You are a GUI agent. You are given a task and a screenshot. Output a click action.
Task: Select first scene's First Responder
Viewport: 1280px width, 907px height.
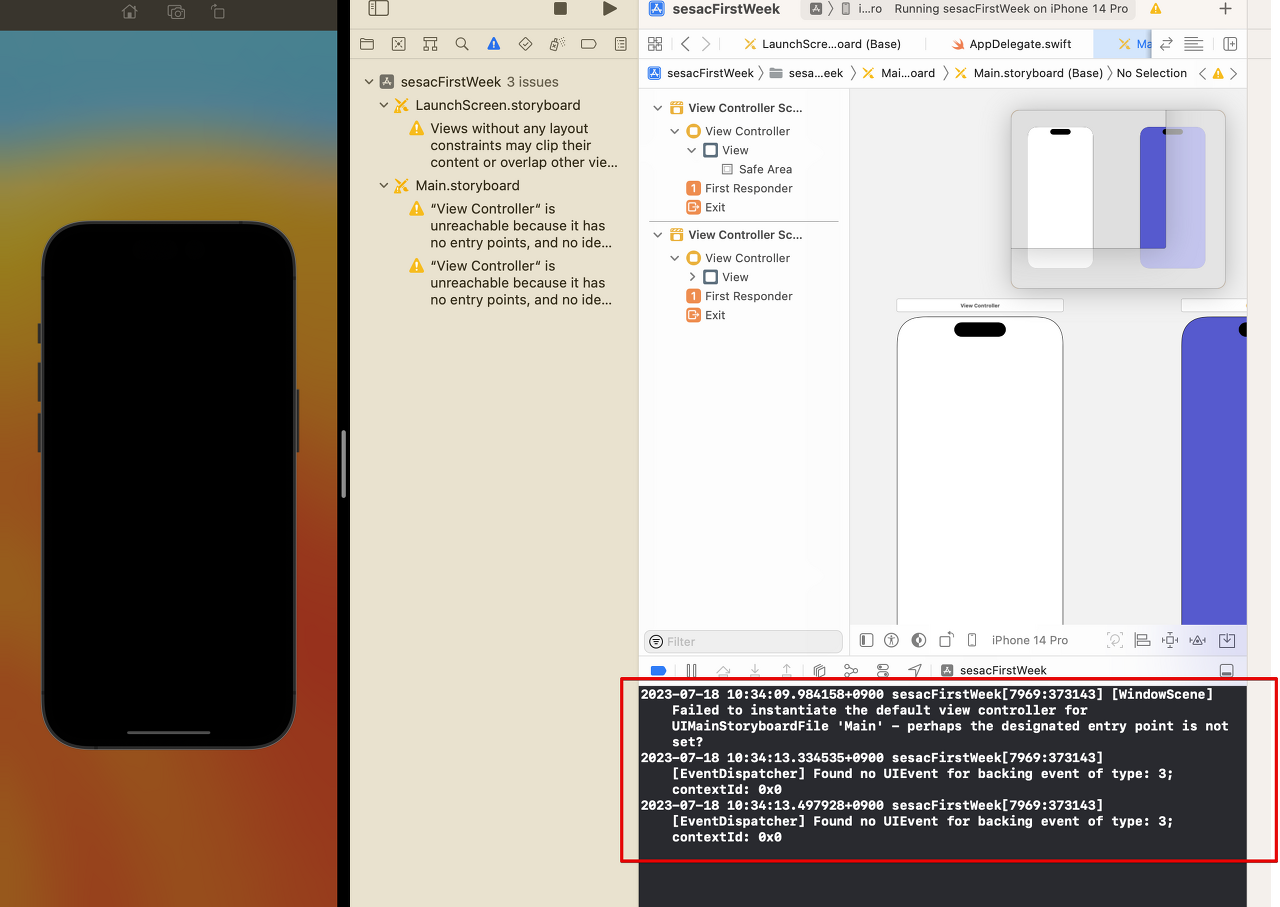[739, 188]
